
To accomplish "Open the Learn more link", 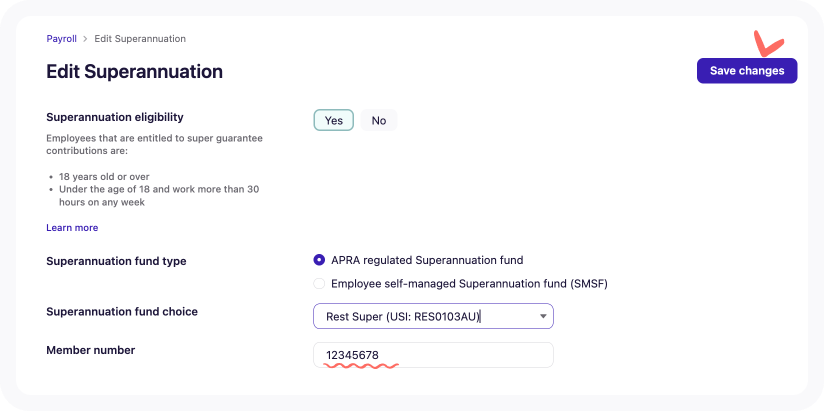I will point(72,228).
